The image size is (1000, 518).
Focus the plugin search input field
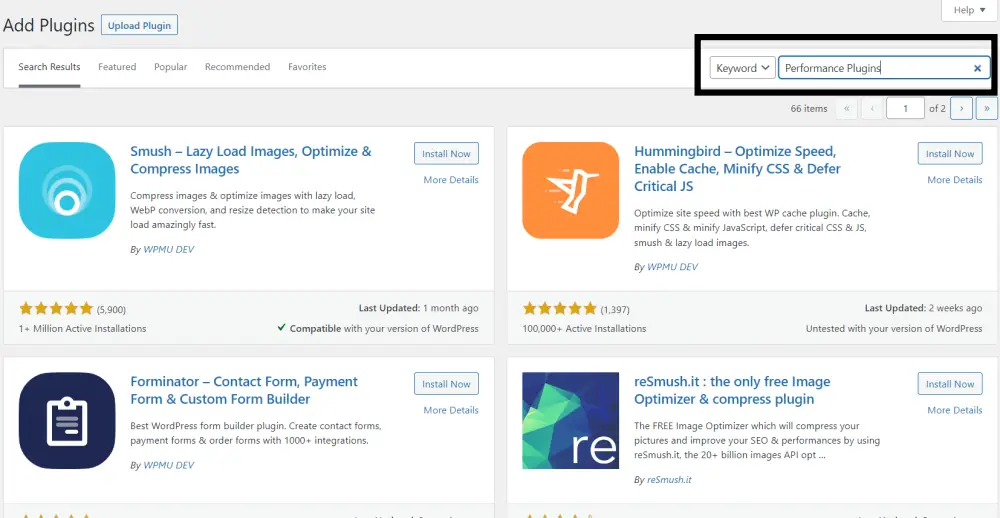coord(883,68)
